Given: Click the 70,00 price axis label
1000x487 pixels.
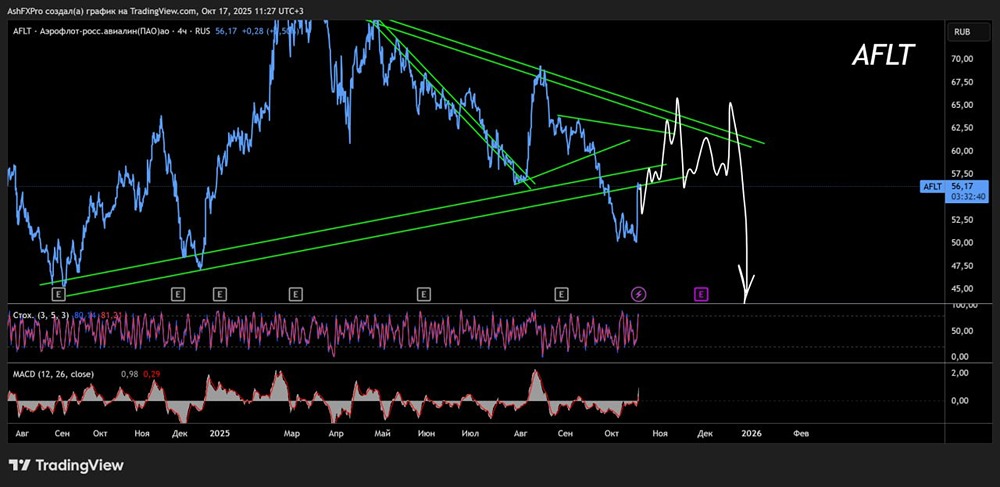Looking at the screenshot, I should pos(961,59).
